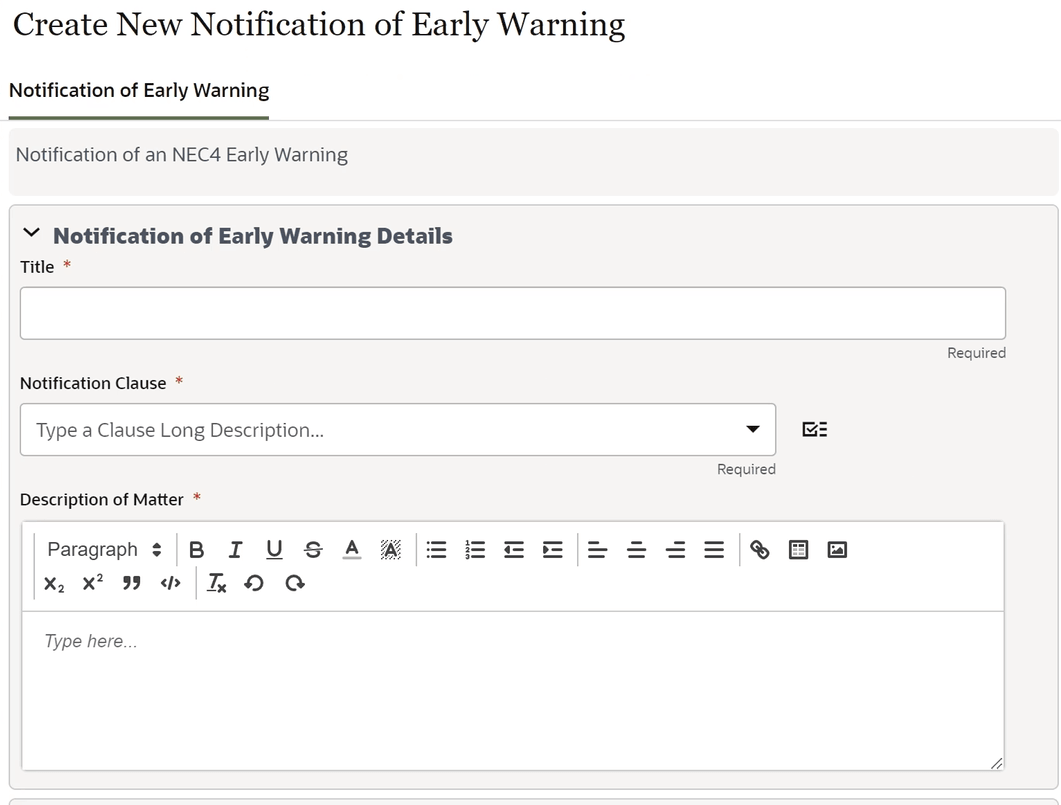Apply italic formatting
The height and width of the screenshot is (805, 1061).
point(235,549)
